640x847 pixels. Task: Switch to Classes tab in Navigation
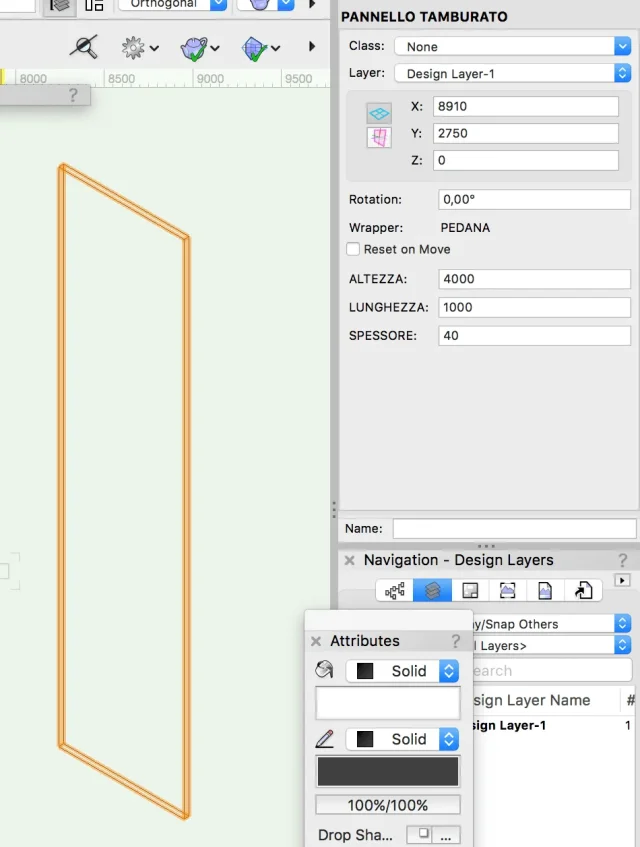point(395,590)
